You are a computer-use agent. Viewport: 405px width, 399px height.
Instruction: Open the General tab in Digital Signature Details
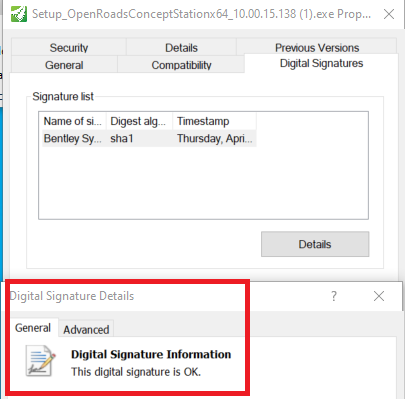point(33,328)
